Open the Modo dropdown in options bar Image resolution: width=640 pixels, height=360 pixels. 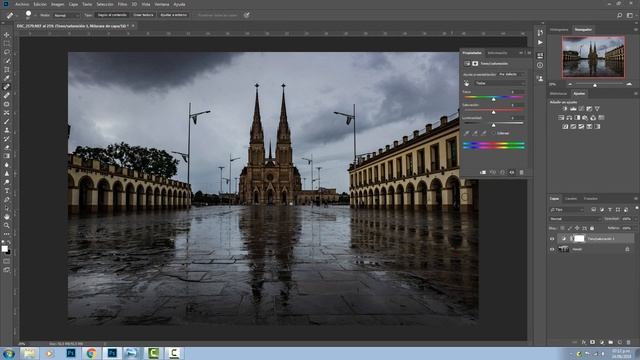tap(67, 15)
